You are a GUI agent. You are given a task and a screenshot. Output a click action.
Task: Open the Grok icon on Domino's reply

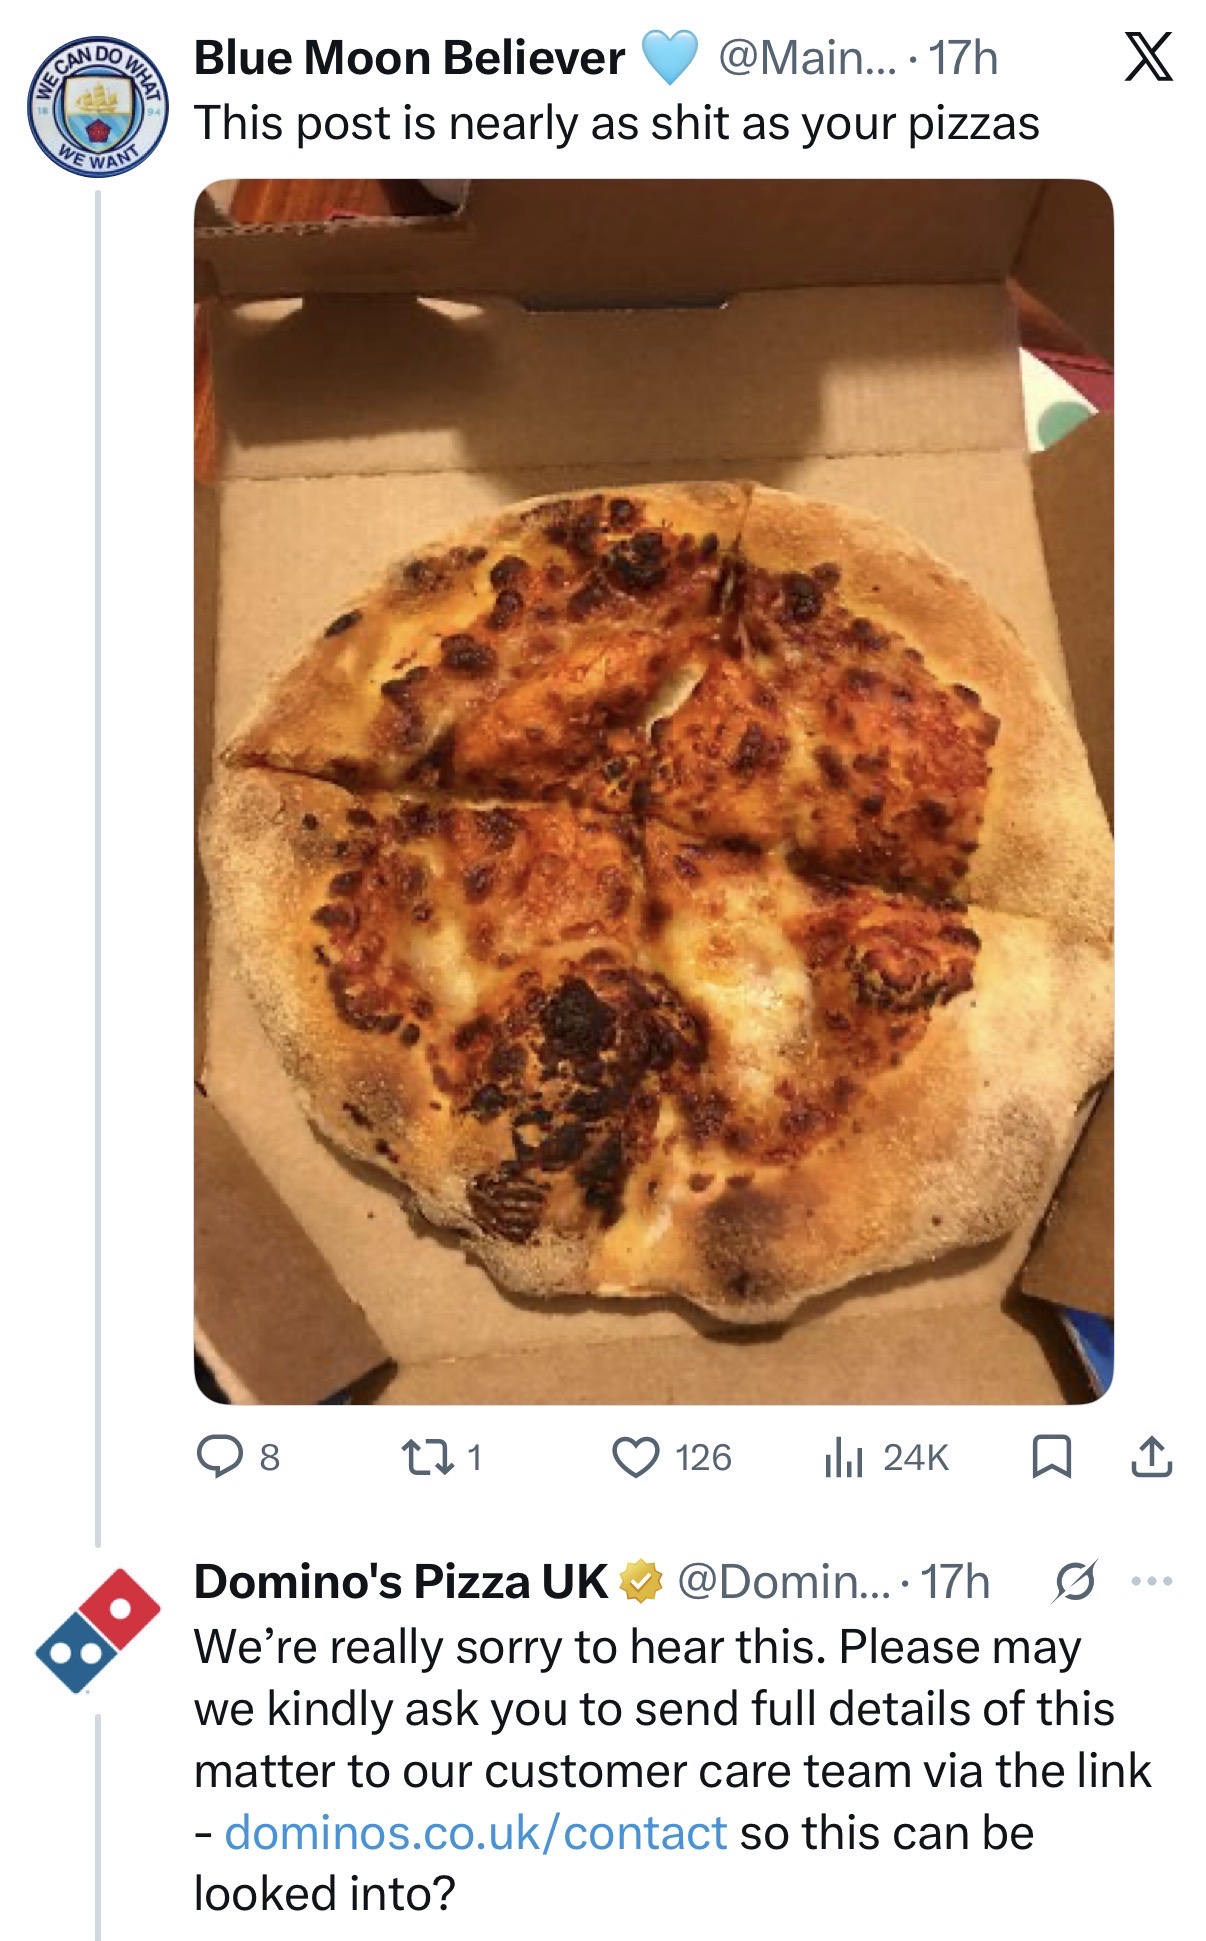[x=1075, y=1582]
